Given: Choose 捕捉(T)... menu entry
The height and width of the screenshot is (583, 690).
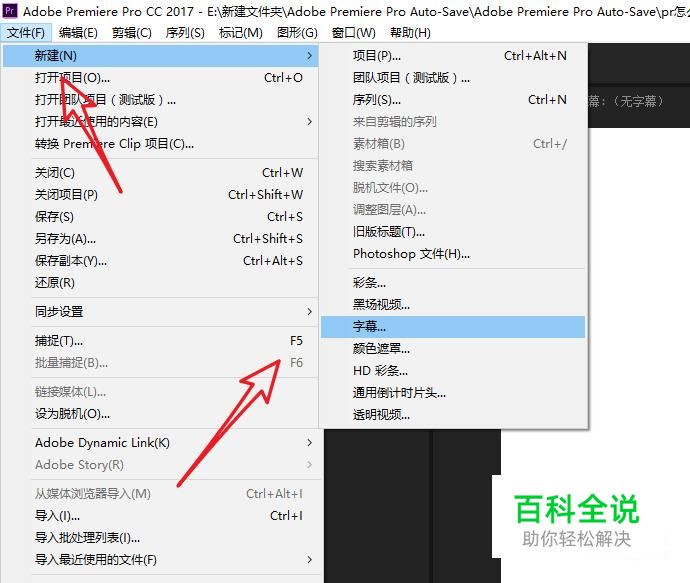Looking at the screenshot, I should [161, 341].
